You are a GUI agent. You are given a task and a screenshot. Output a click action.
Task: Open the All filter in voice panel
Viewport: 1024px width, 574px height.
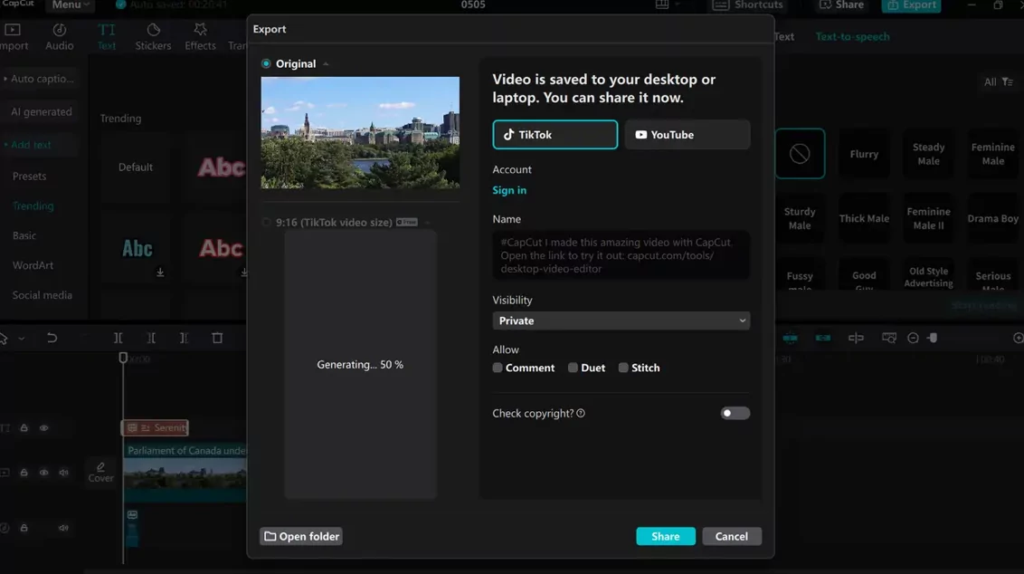[x=998, y=82]
